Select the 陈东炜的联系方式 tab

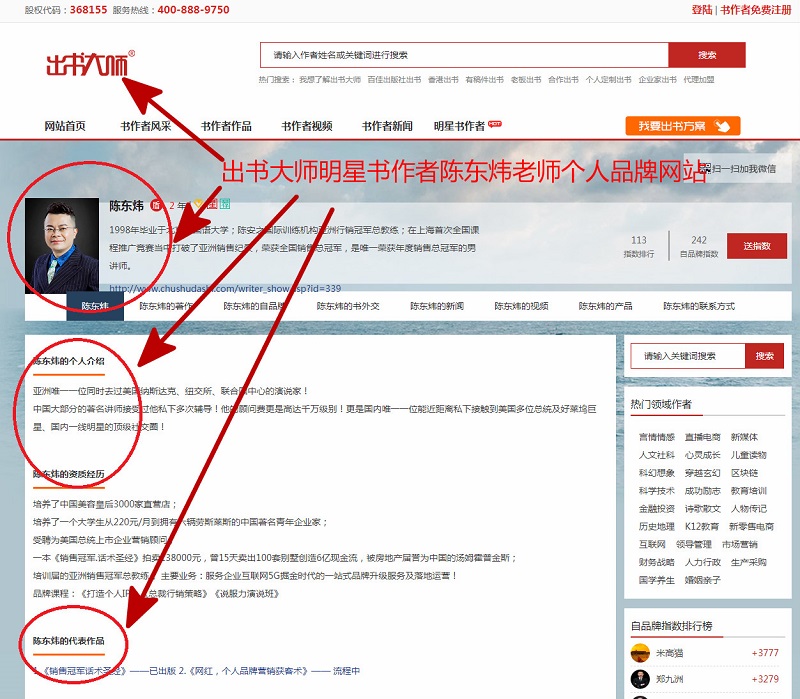pos(698,306)
